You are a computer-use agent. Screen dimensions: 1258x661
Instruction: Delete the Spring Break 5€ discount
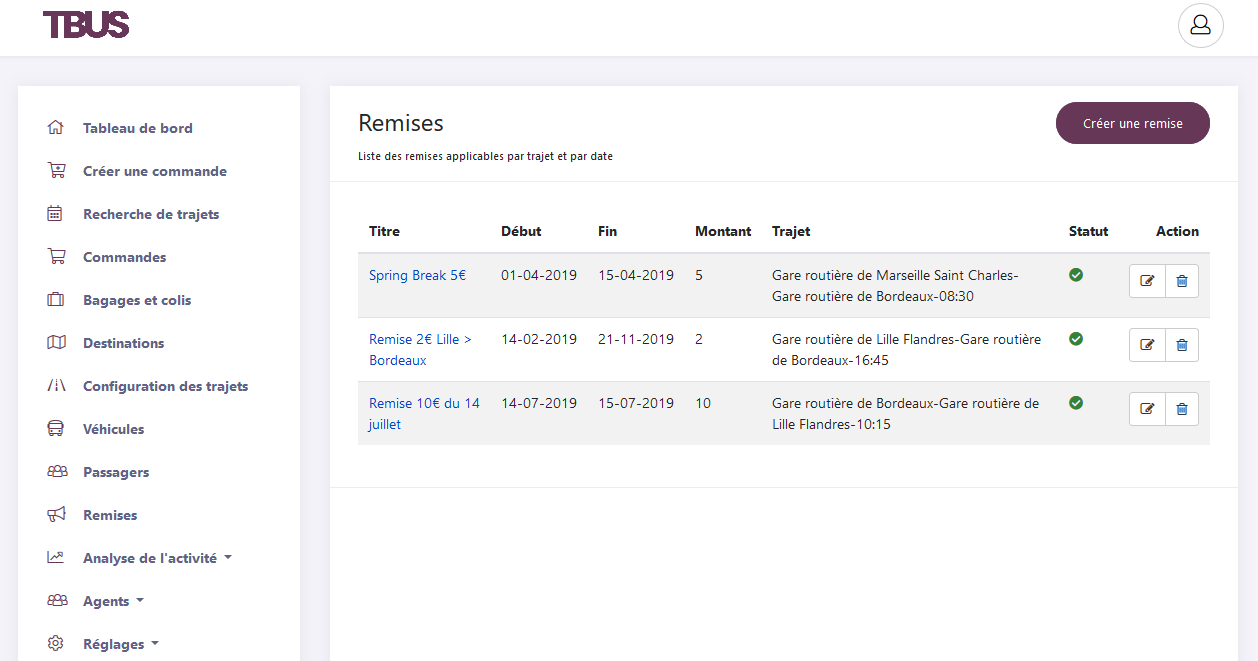(x=1181, y=281)
